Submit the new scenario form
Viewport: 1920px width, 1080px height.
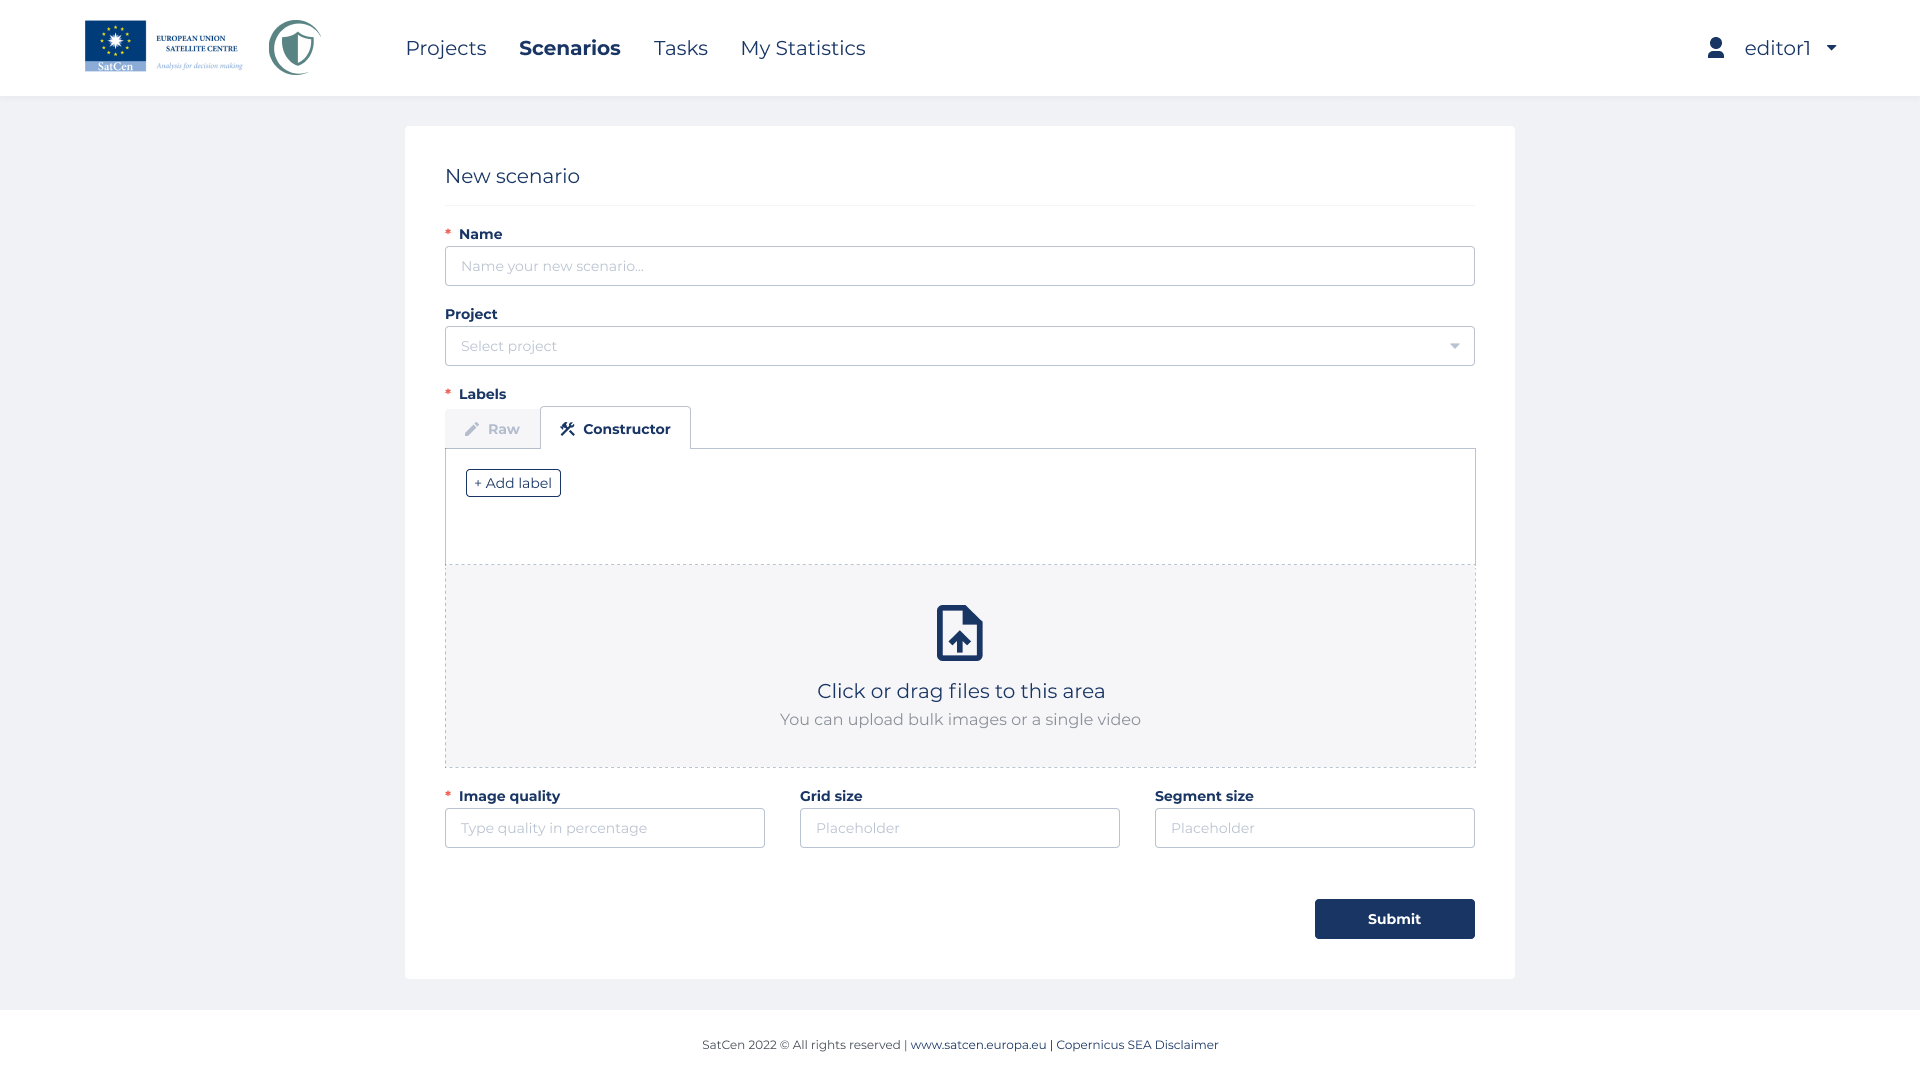tap(1394, 919)
